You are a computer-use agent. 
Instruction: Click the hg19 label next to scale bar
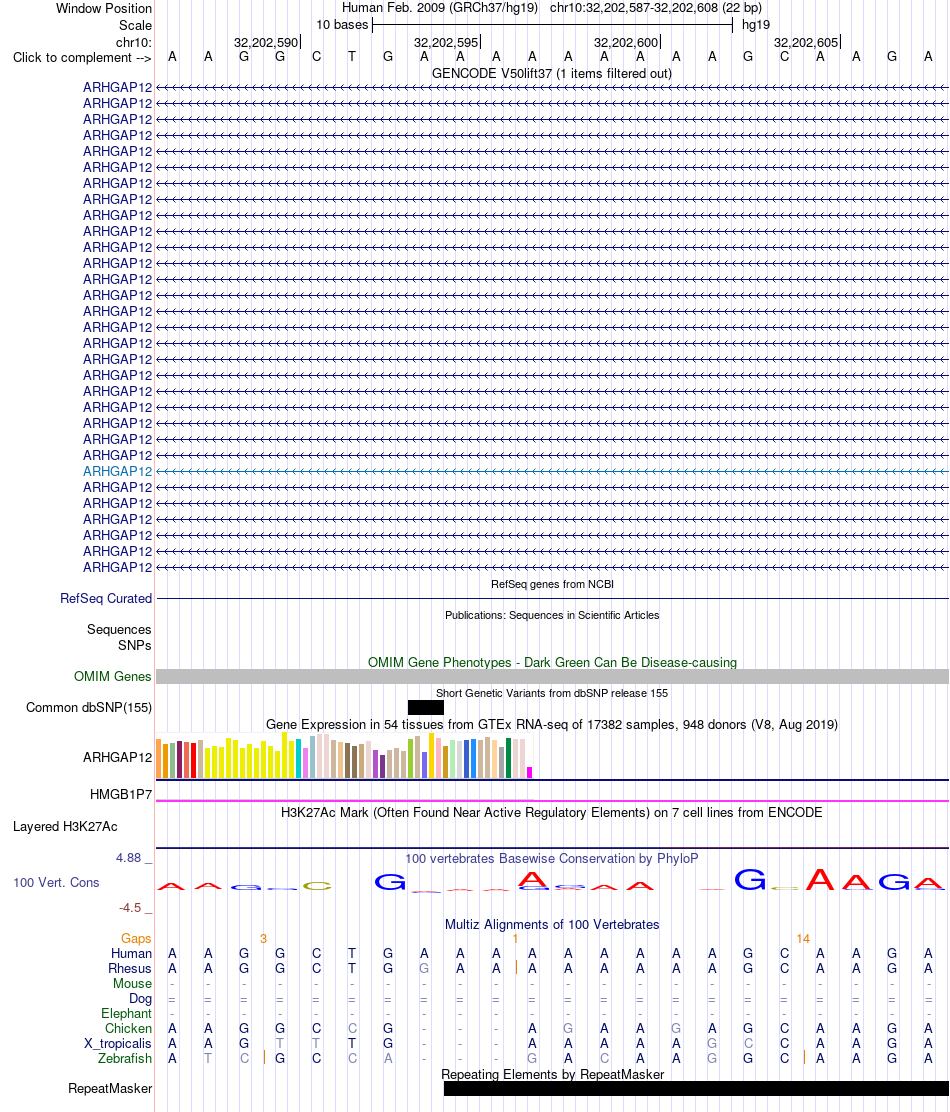[x=756, y=25]
